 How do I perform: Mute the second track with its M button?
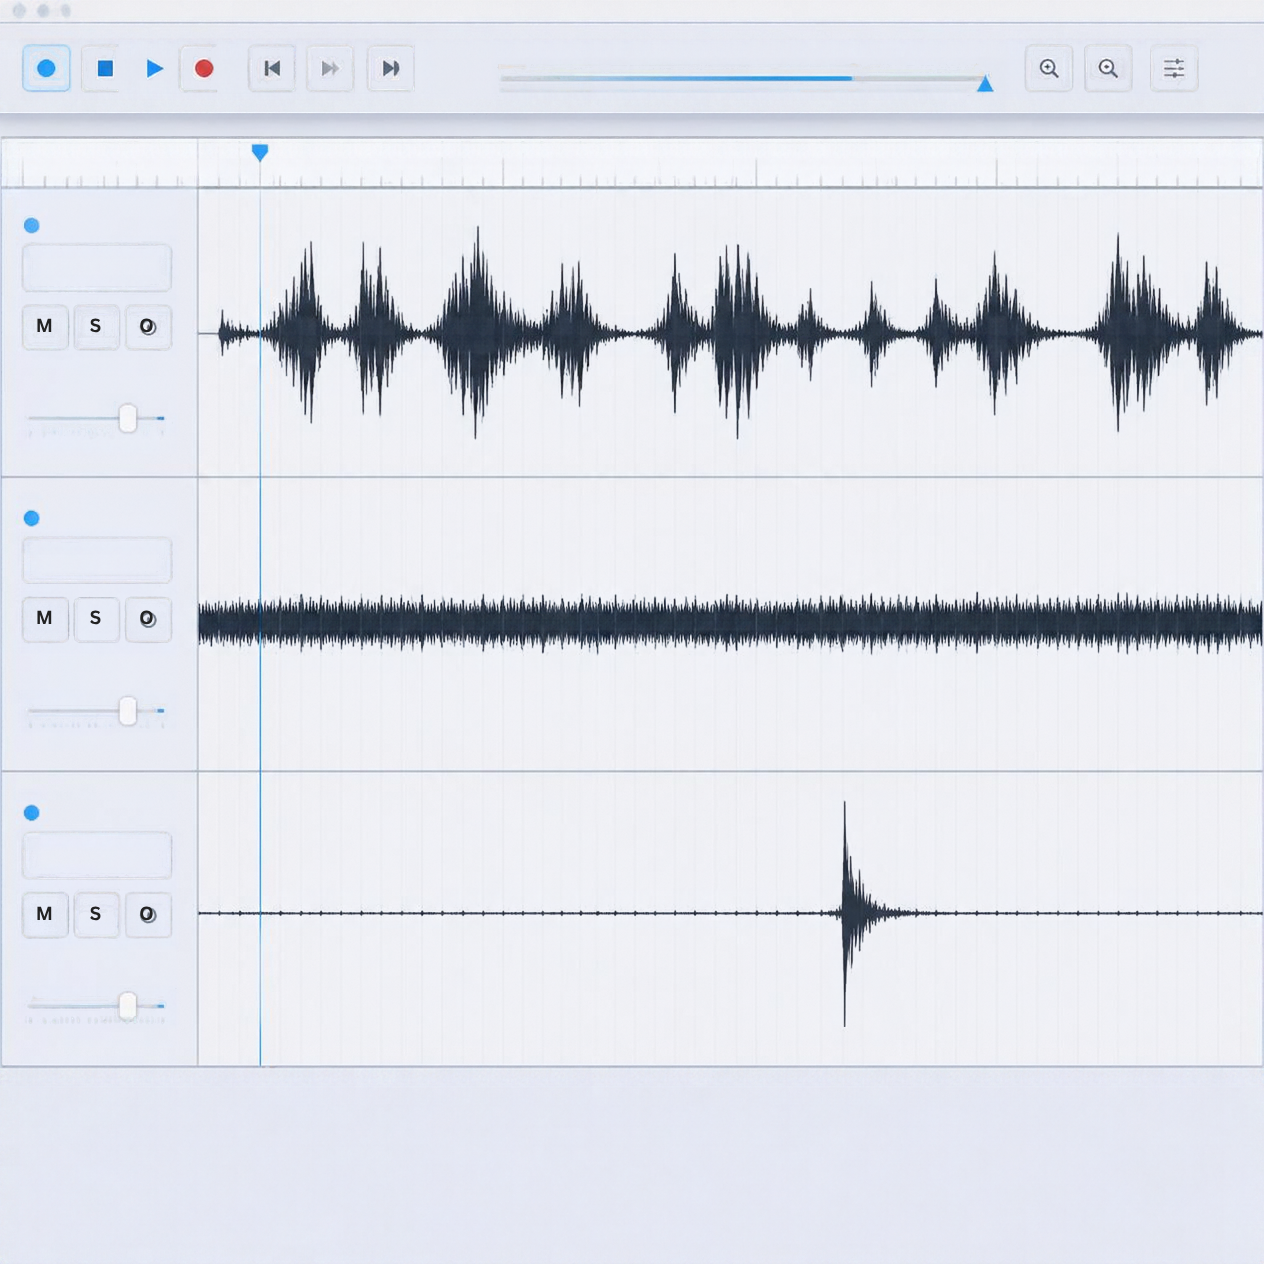(x=45, y=619)
